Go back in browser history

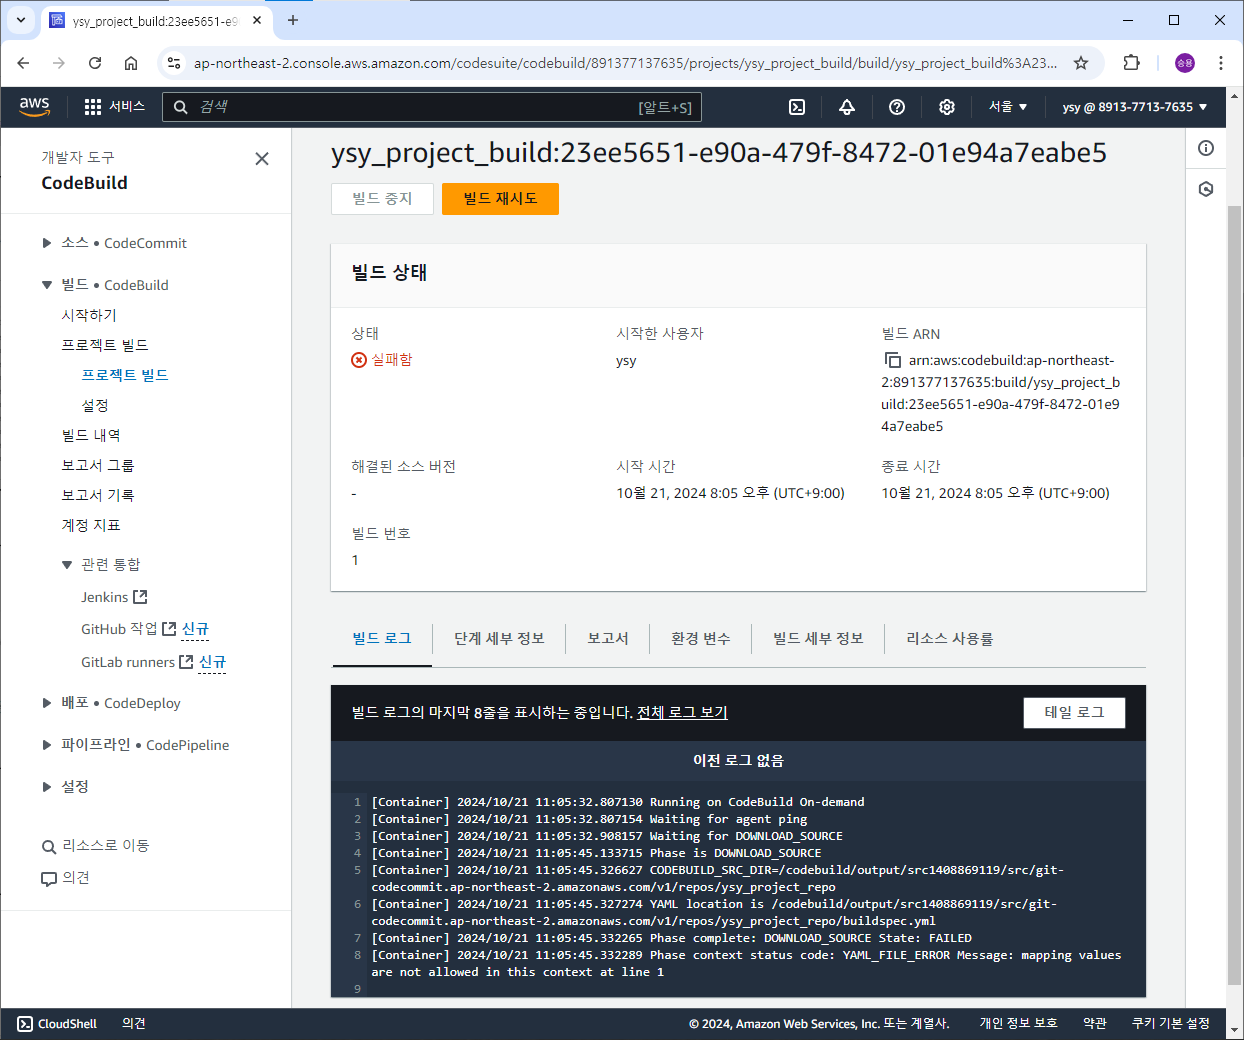(x=23, y=63)
